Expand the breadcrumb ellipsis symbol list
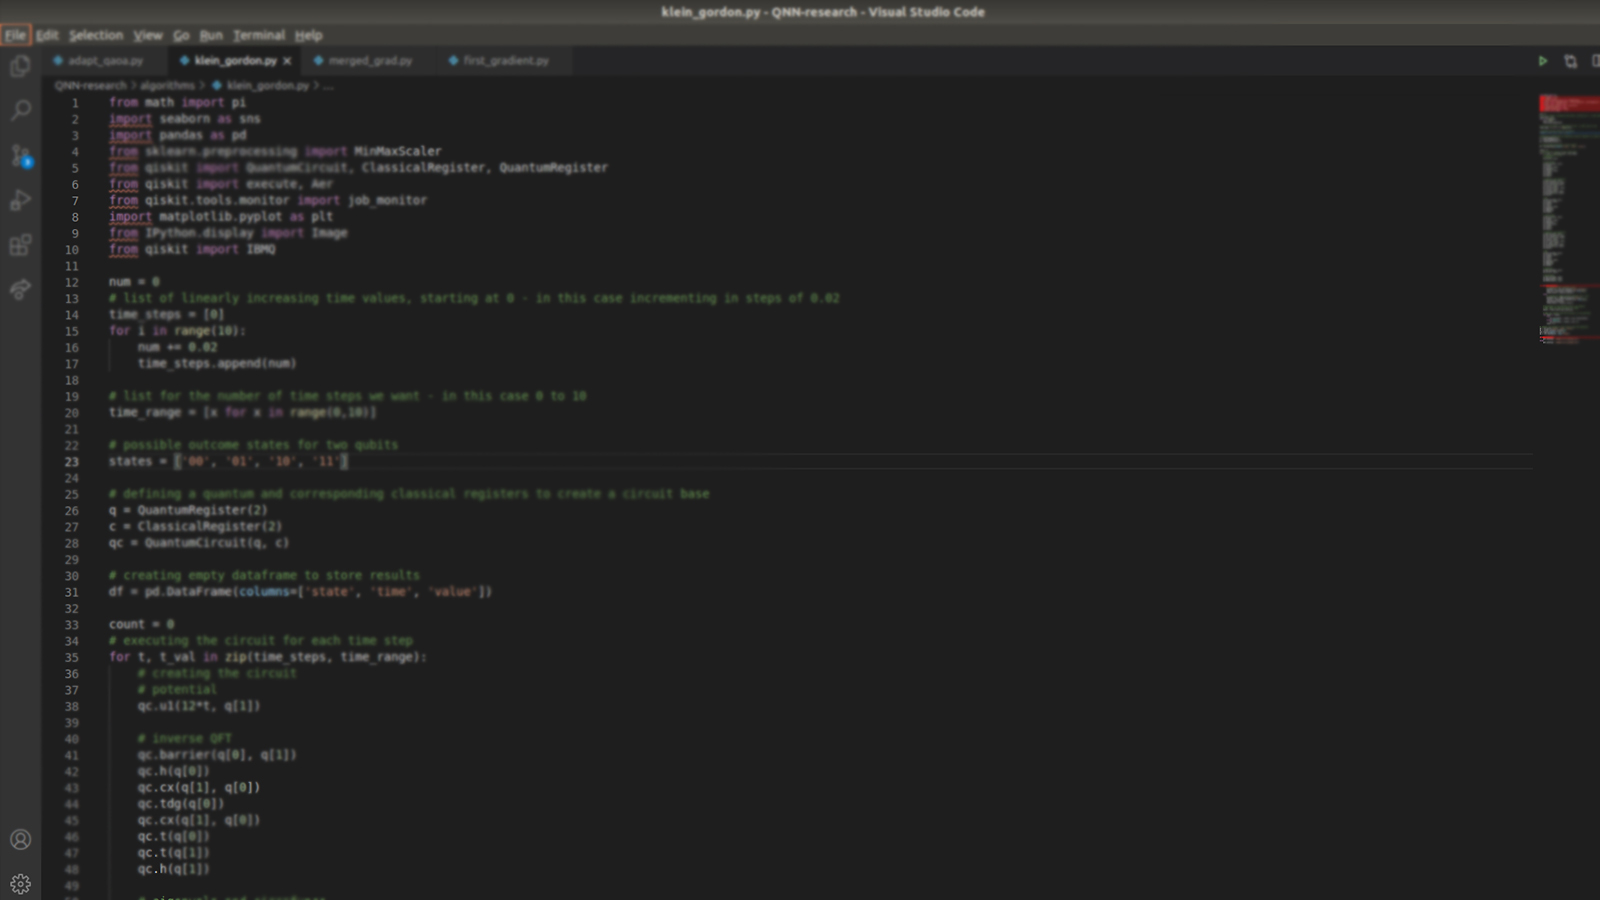The height and width of the screenshot is (900, 1600). 328,86
